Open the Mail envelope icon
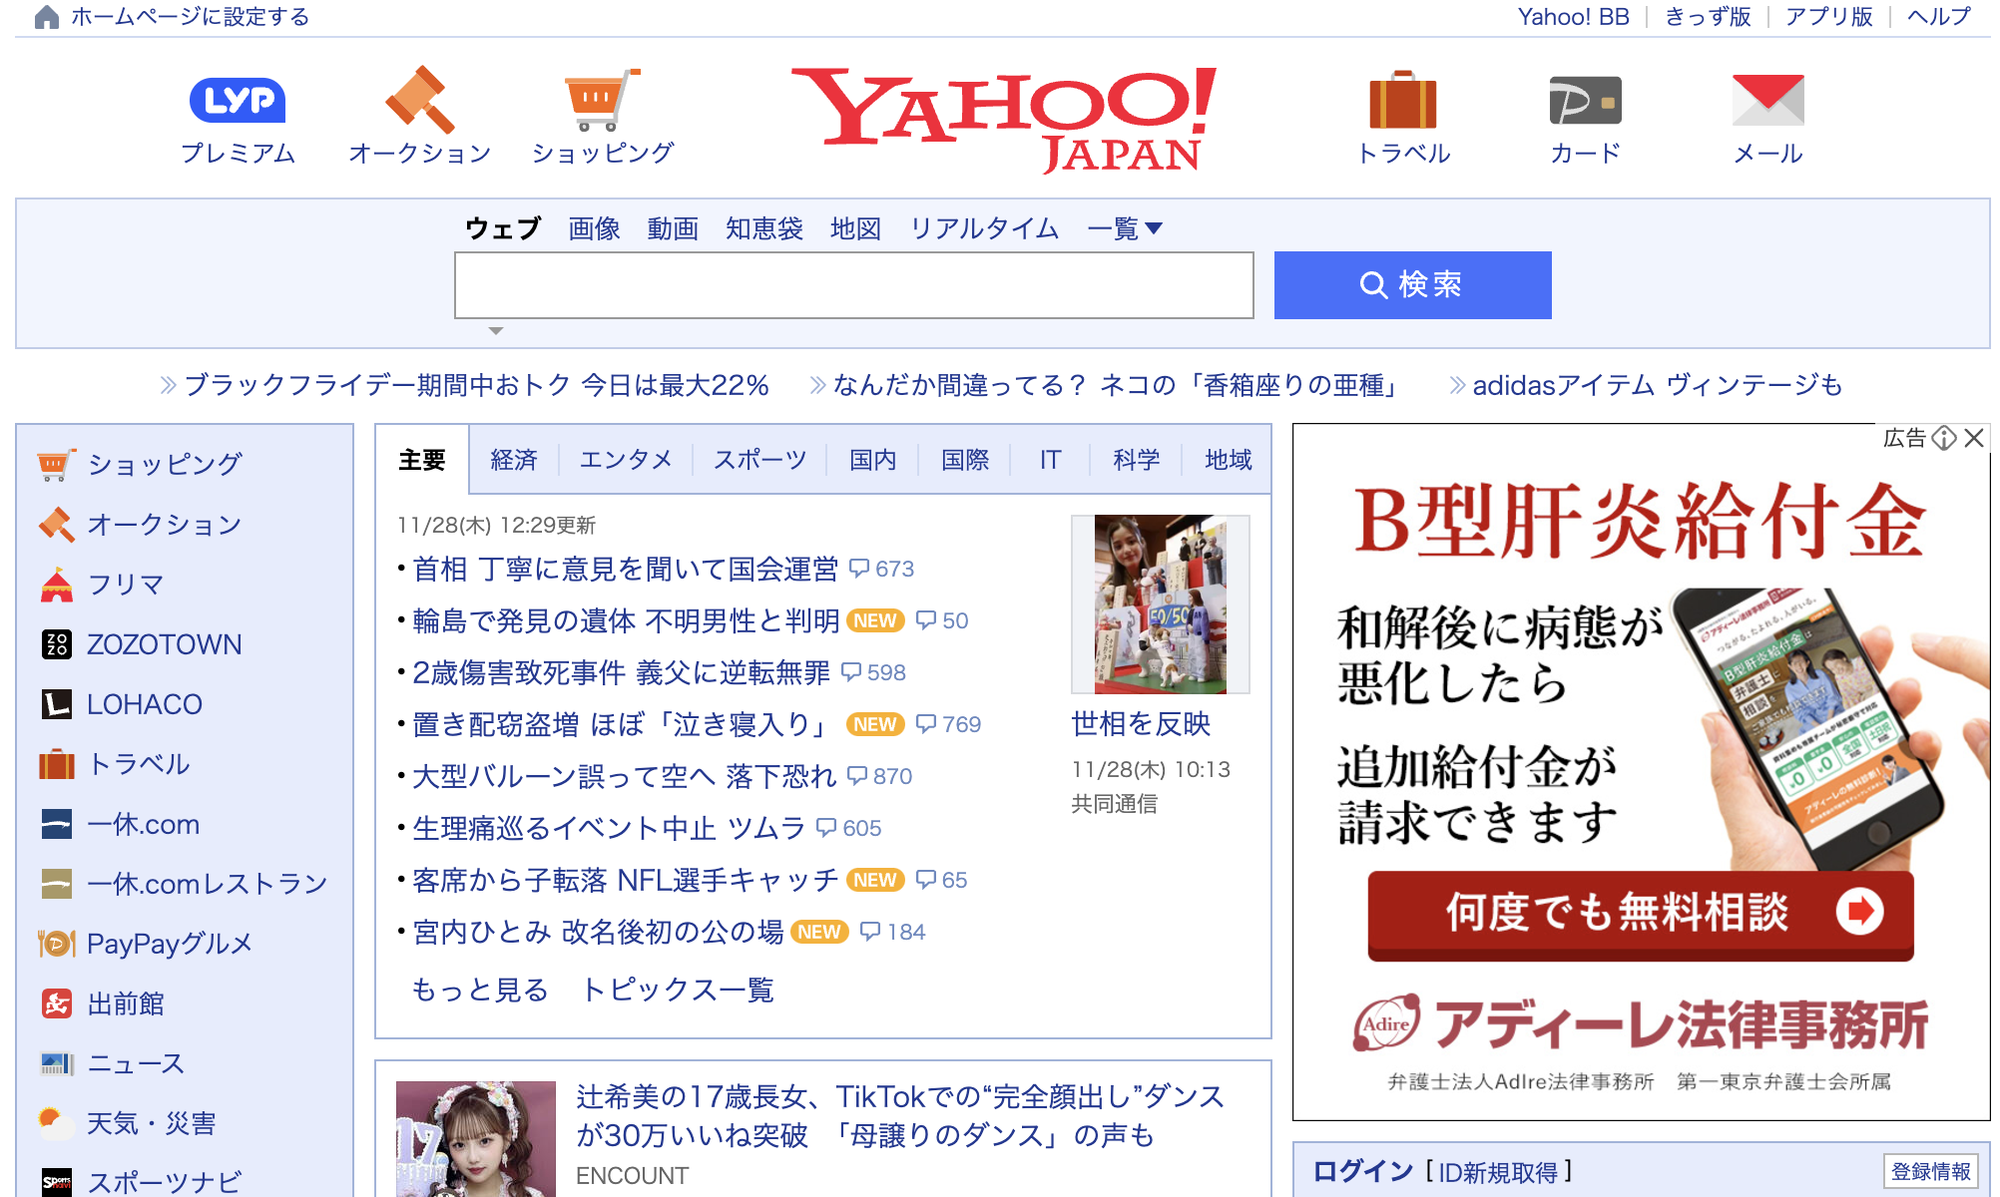2000x1197 pixels. [x=1768, y=100]
